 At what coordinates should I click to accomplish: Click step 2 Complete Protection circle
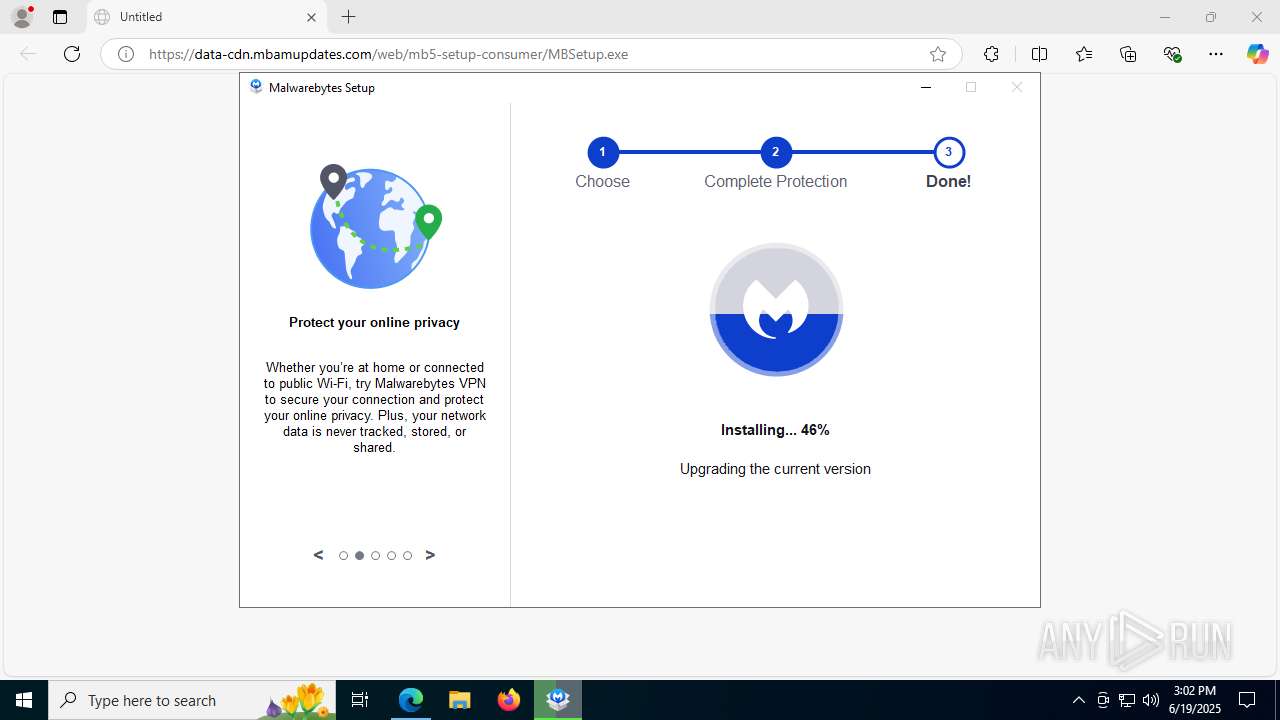pyautogui.click(x=775, y=152)
